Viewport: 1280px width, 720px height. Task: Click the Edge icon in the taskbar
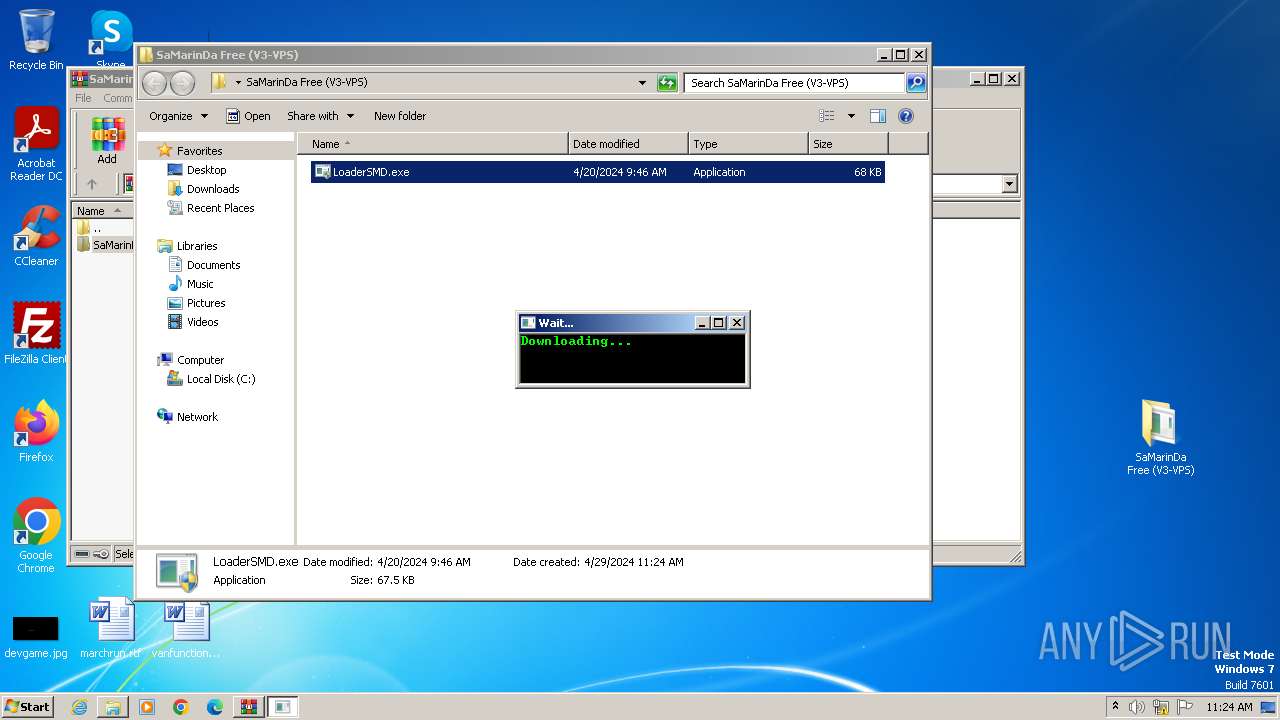point(215,707)
